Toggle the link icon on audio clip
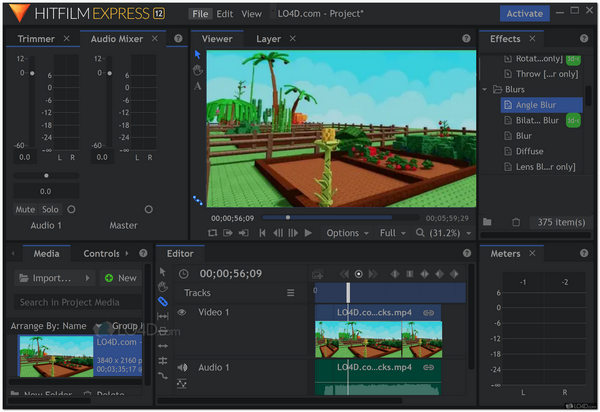 coord(429,368)
